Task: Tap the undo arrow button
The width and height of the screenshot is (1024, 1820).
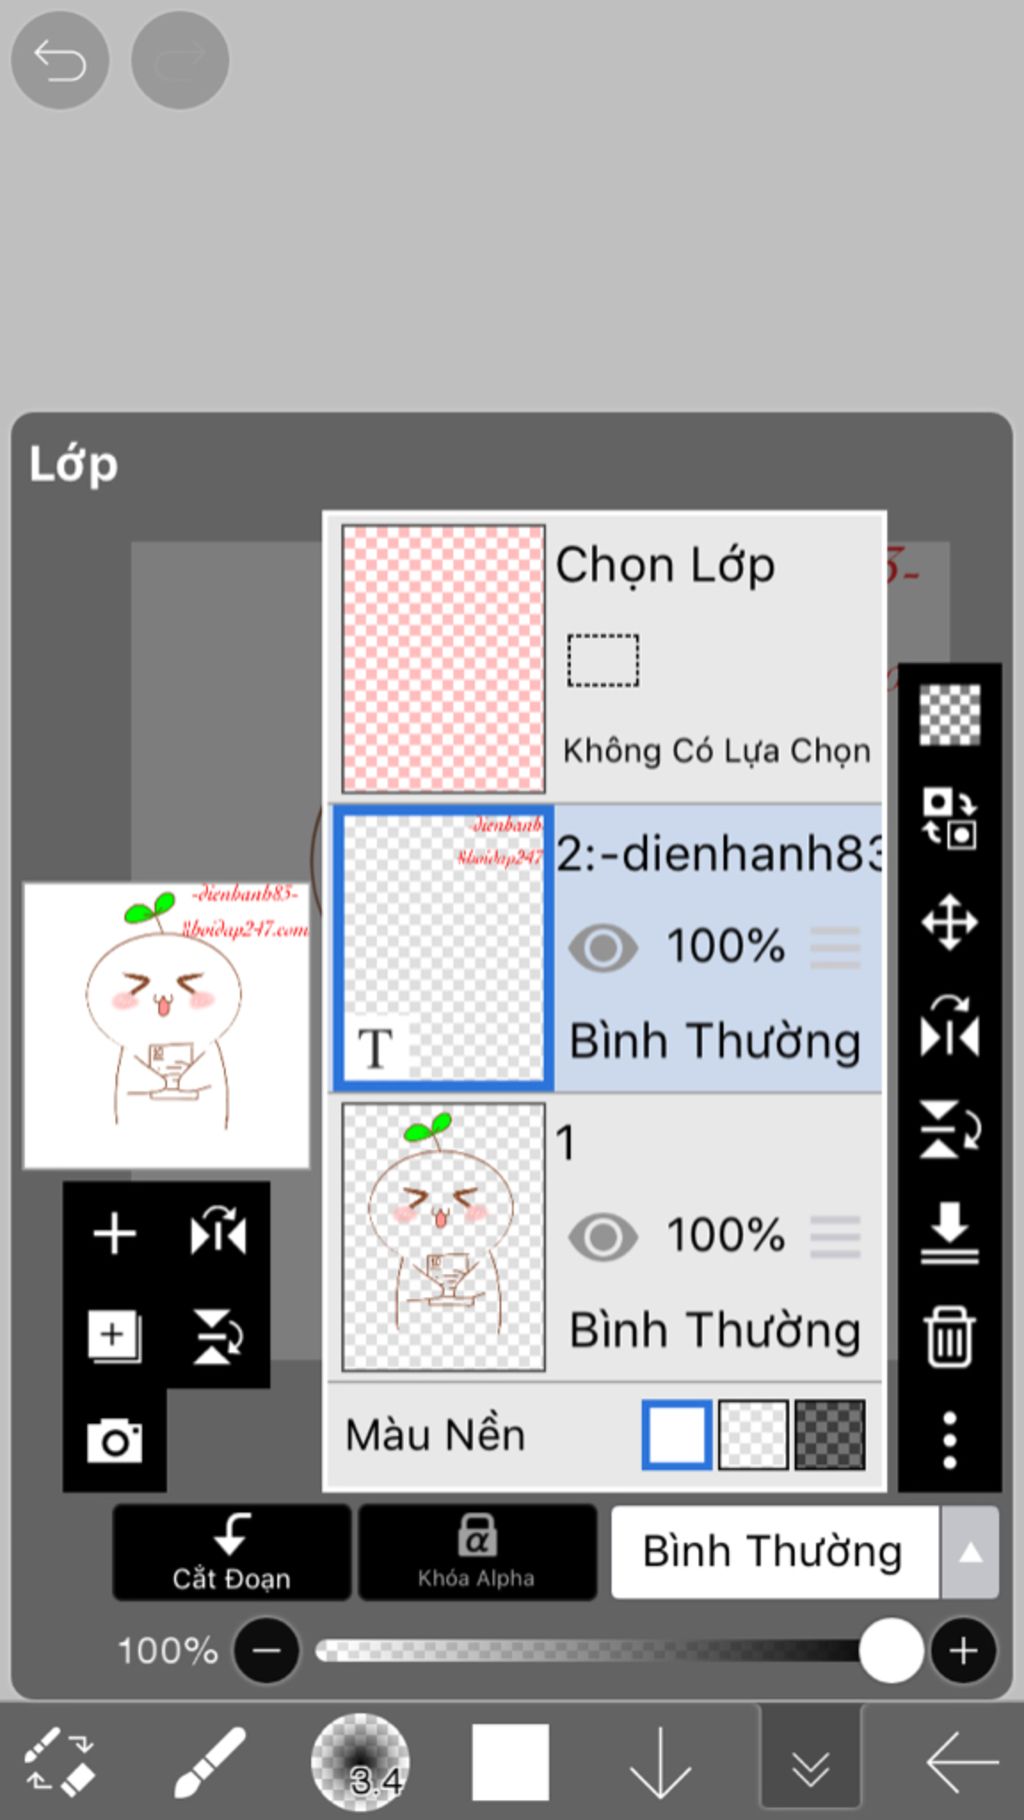Action: [x=60, y=60]
